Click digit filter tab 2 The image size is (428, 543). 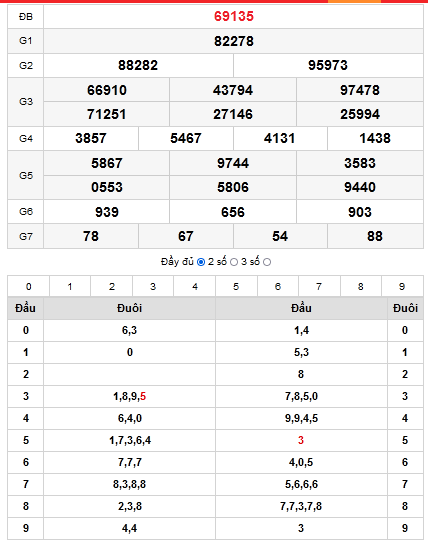point(112,286)
